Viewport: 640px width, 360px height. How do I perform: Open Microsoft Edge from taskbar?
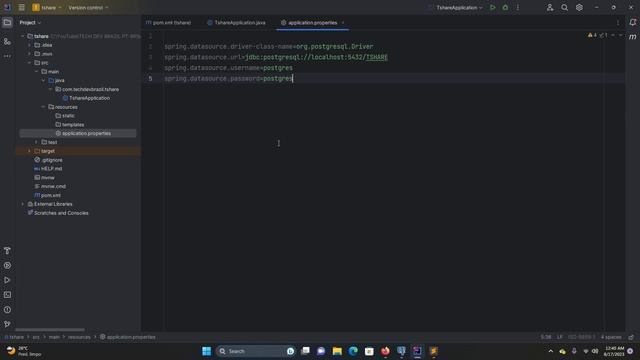(353, 351)
